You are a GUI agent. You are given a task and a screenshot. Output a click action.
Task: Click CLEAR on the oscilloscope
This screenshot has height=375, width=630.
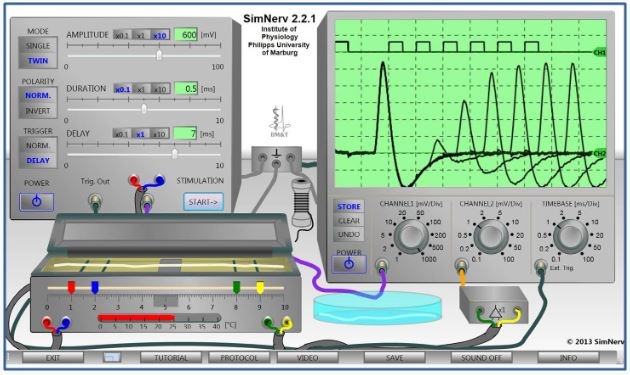pyautogui.click(x=349, y=221)
